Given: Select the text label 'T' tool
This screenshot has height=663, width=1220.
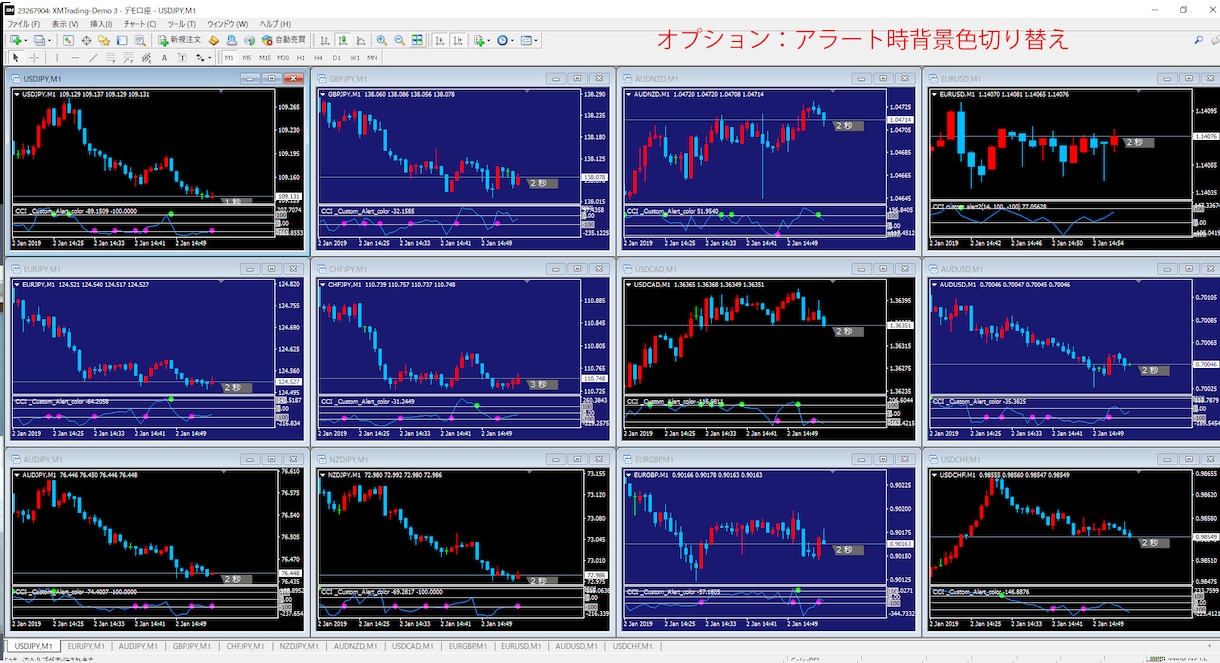Looking at the screenshot, I should tap(182, 57).
